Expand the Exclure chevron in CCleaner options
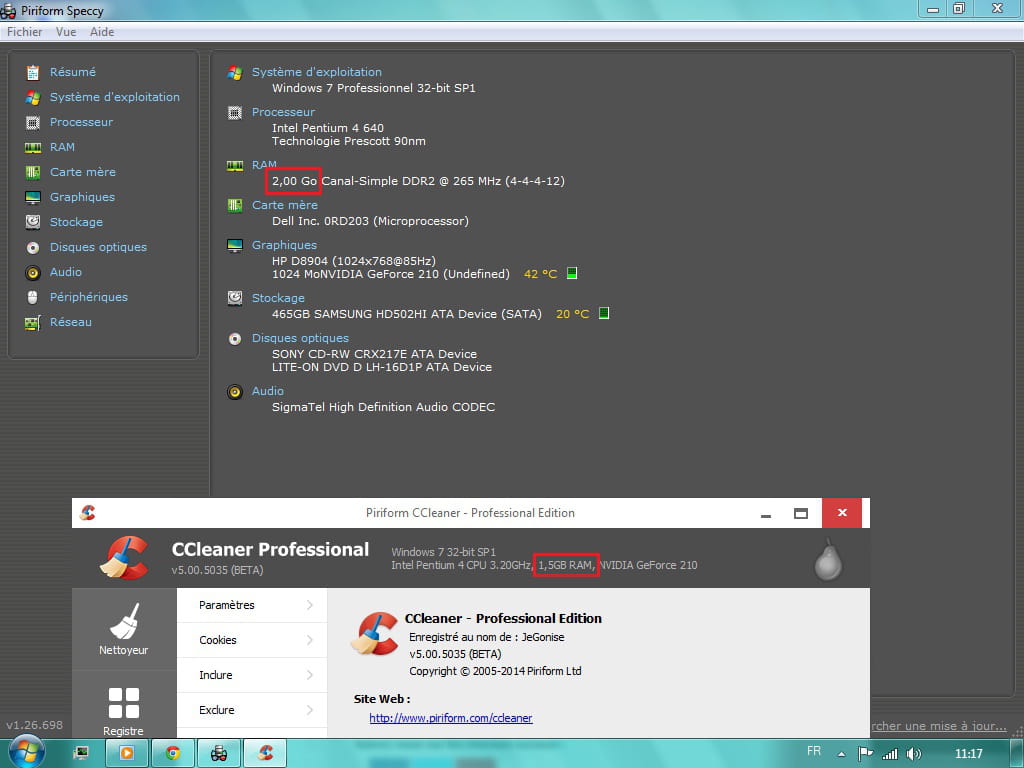 [310, 710]
